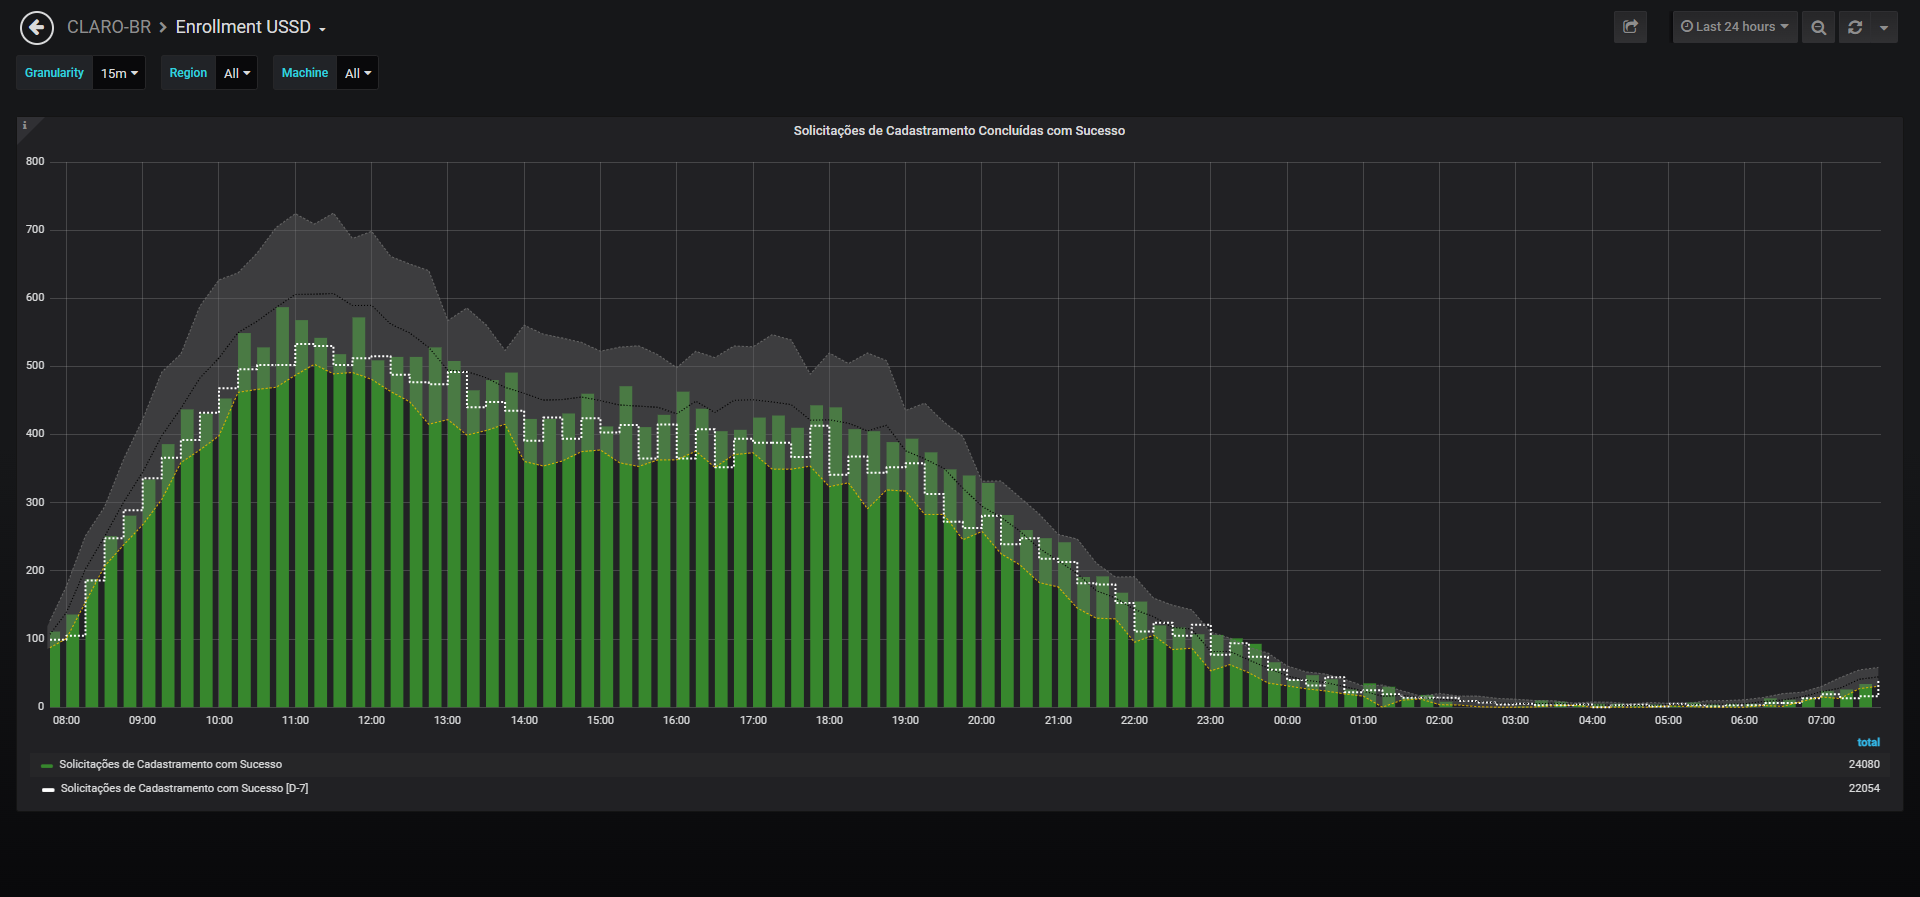Click the white D-7 legend color swatch
The image size is (1920, 897).
(x=48, y=790)
